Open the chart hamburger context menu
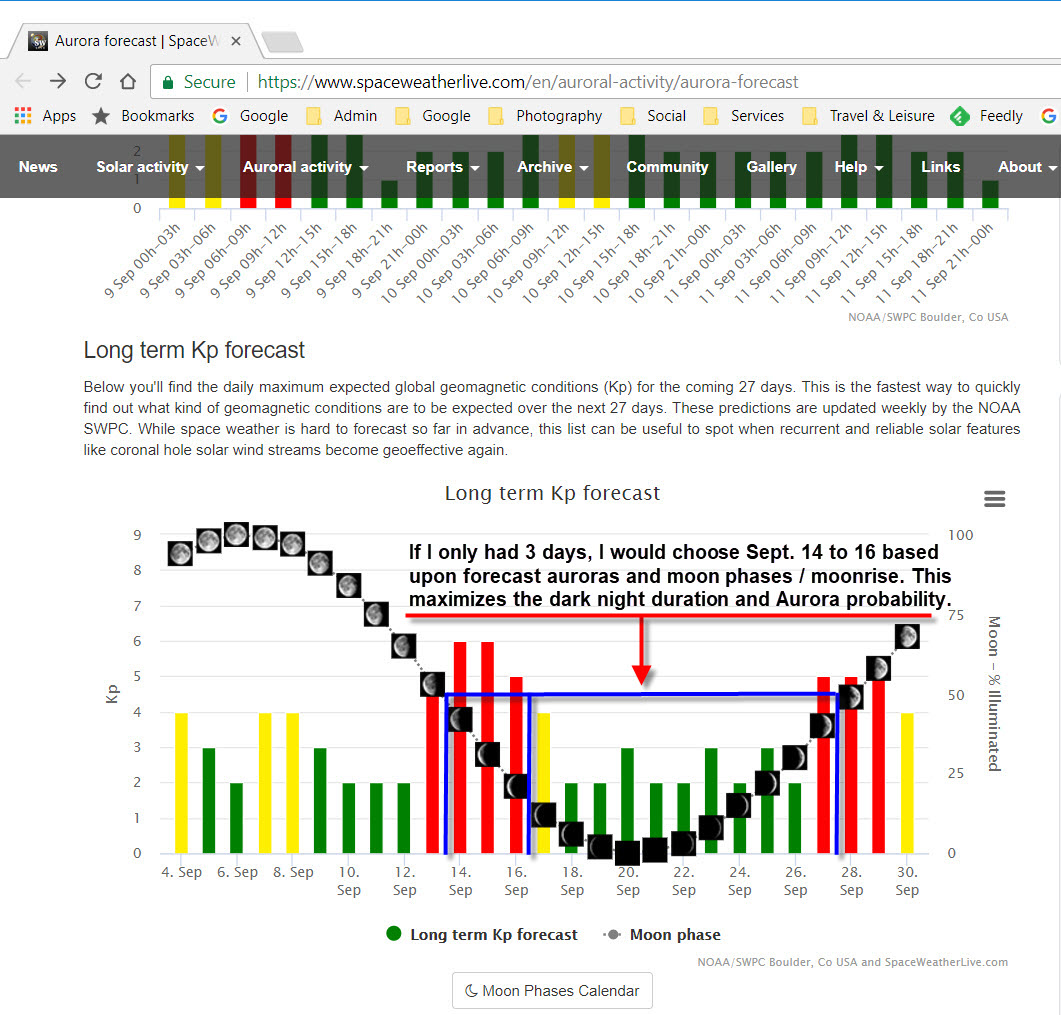 pyautogui.click(x=994, y=499)
